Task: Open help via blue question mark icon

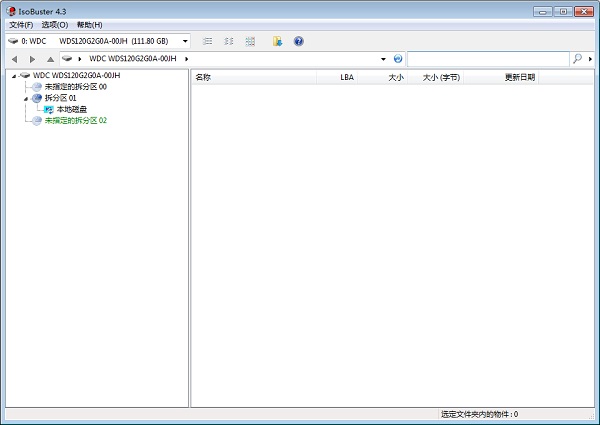Action: (299, 41)
